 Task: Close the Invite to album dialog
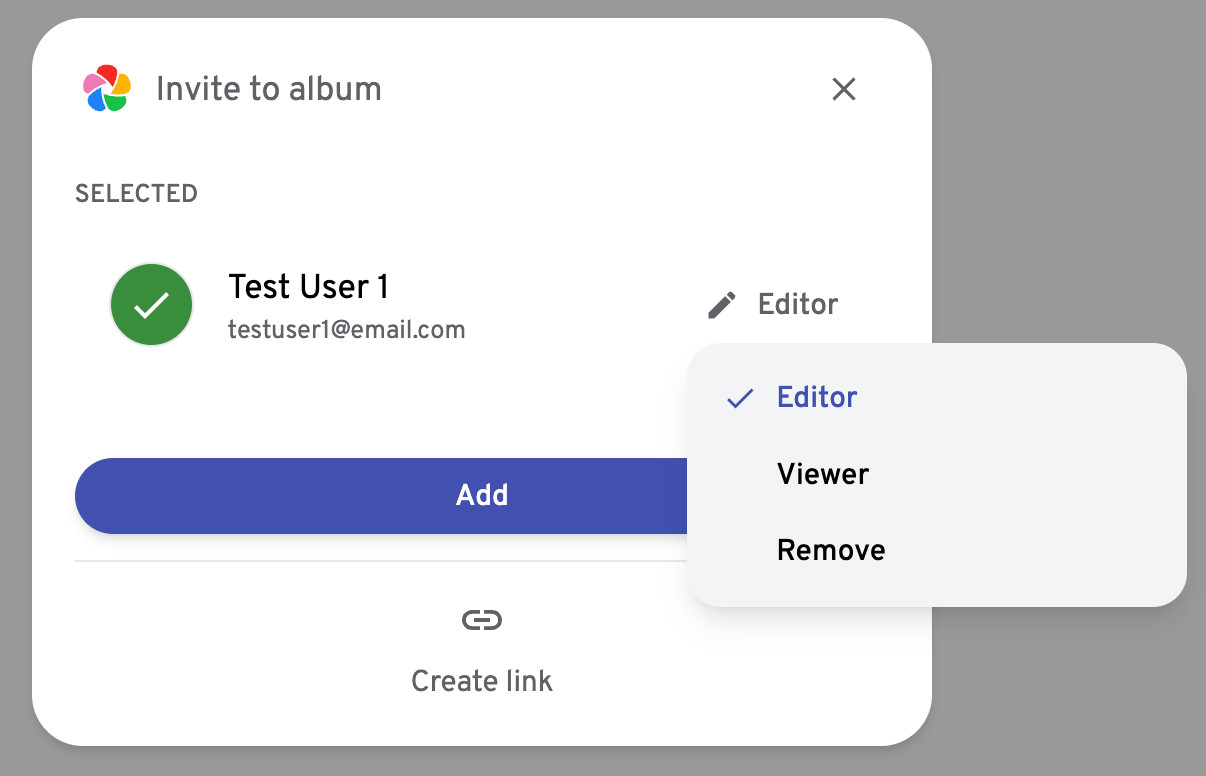844,90
